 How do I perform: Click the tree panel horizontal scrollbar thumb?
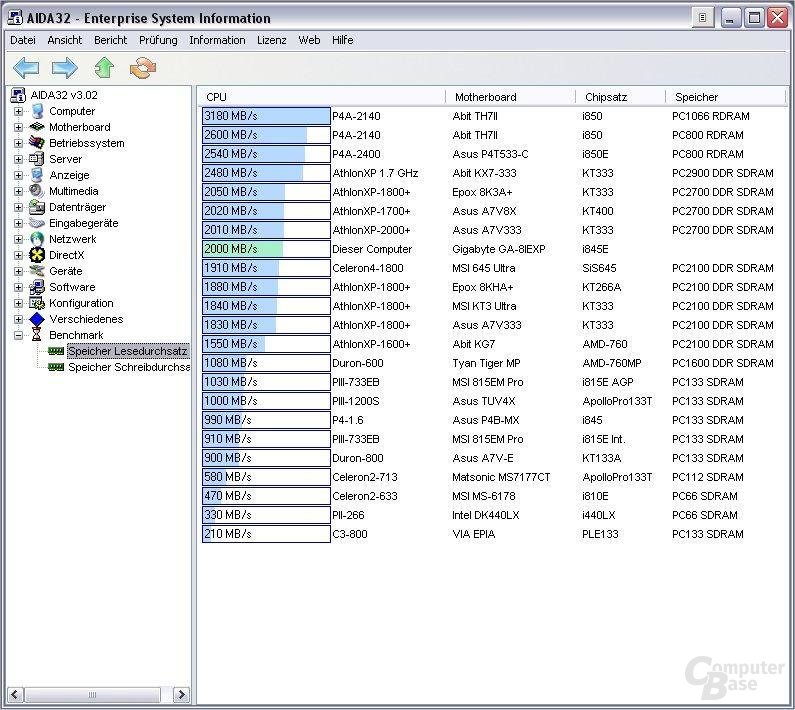click(92, 694)
